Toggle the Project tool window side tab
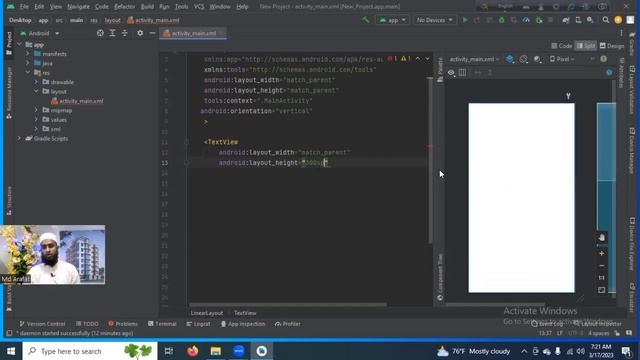 tap(9, 43)
